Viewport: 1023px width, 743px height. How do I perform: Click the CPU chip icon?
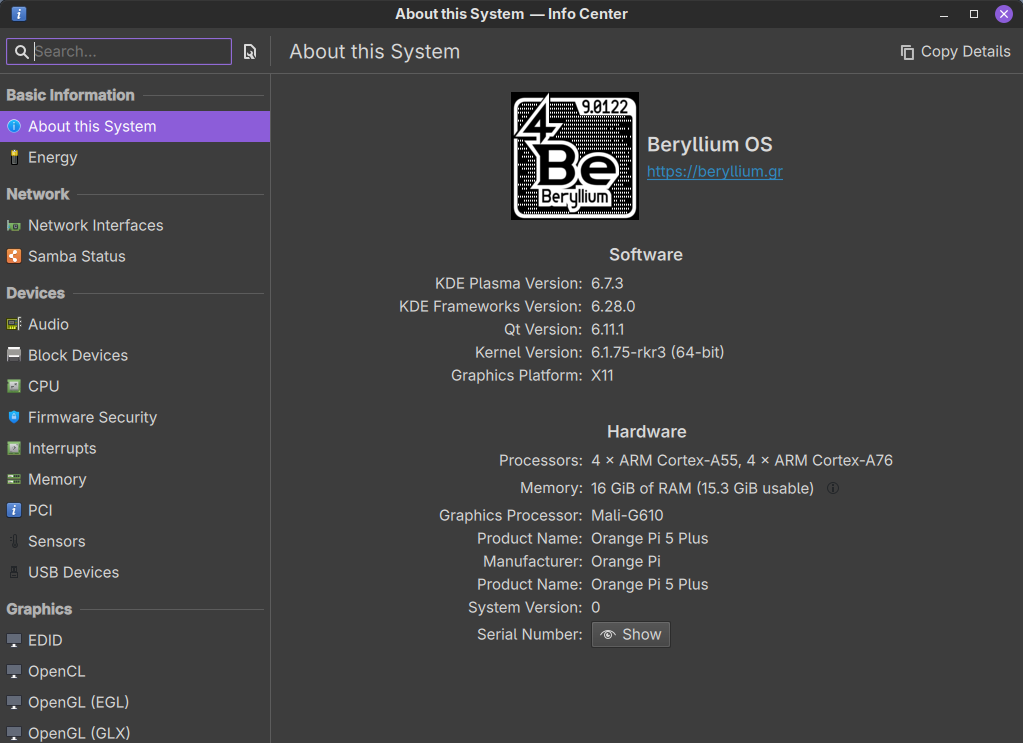coord(14,386)
